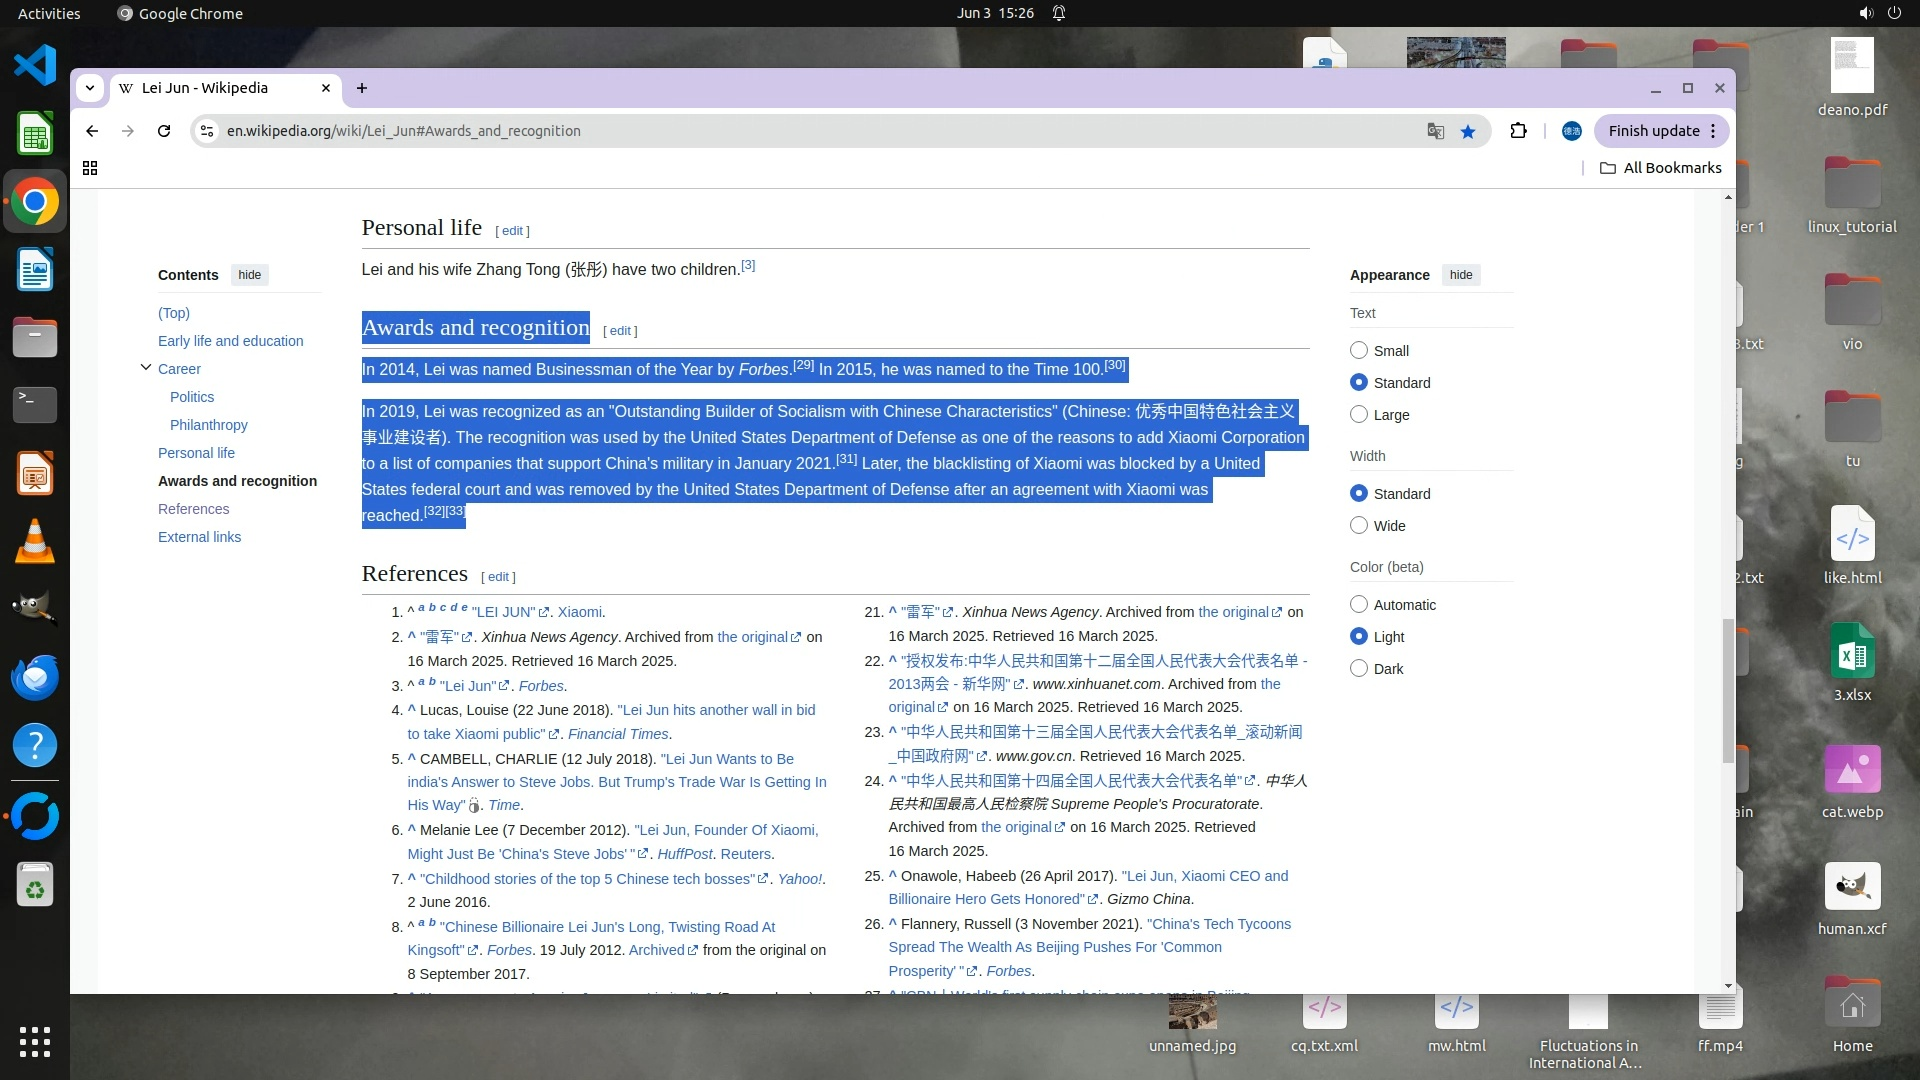
Task: Click the page vertical scrollbar thumb
Action: pos(1728,690)
